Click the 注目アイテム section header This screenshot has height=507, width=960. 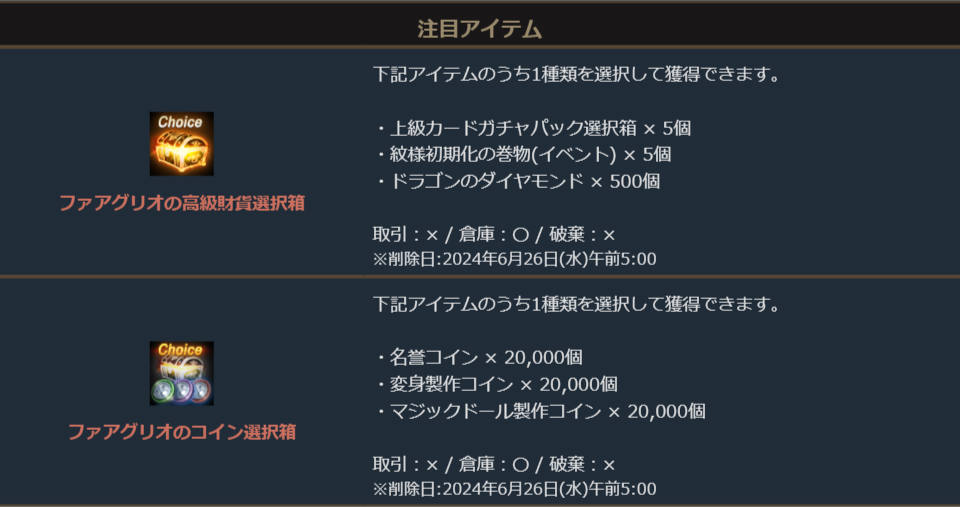tap(480, 29)
